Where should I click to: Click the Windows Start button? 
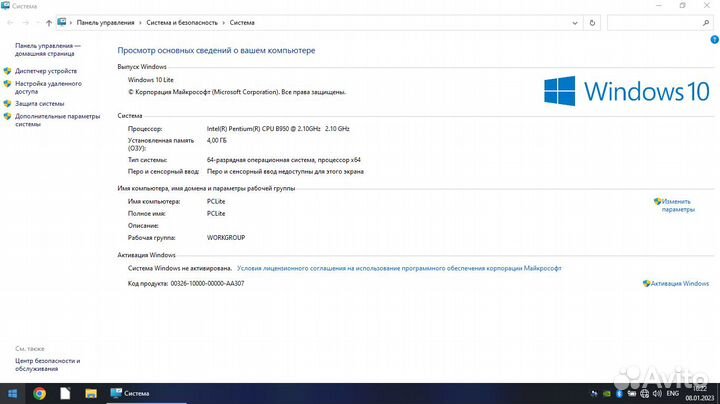point(13,393)
